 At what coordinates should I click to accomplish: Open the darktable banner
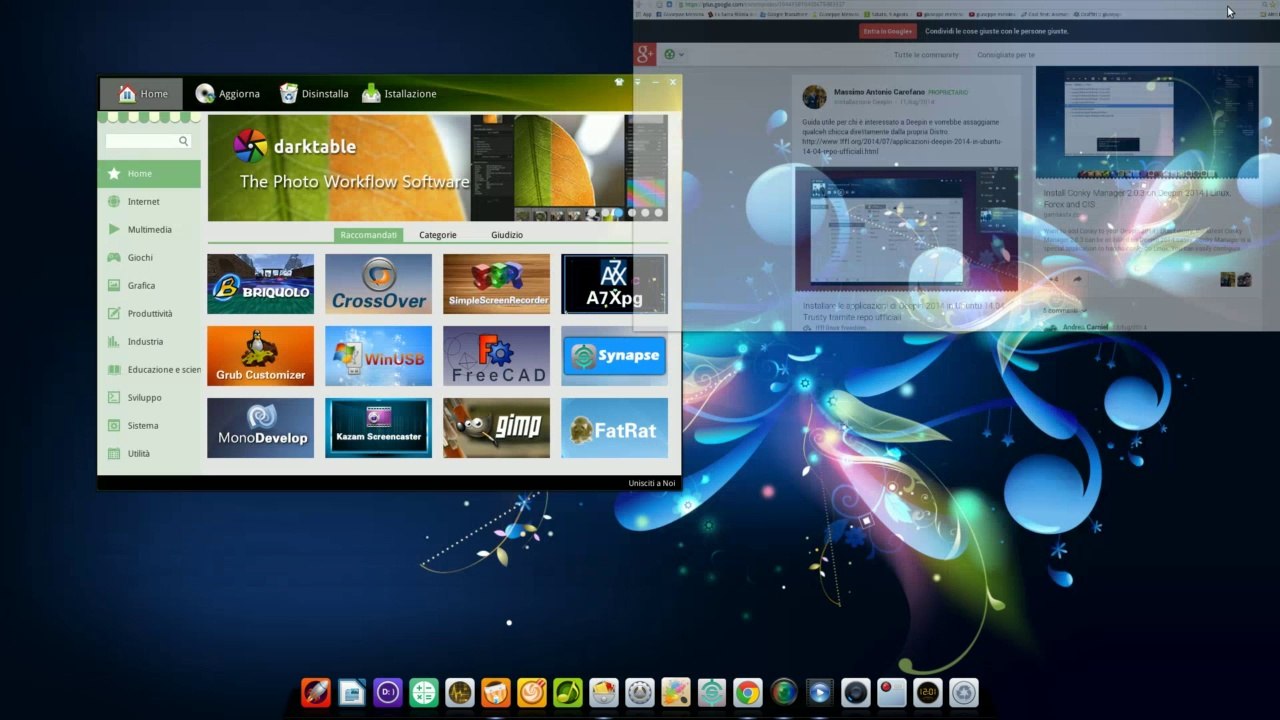click(x=438, y=167)
